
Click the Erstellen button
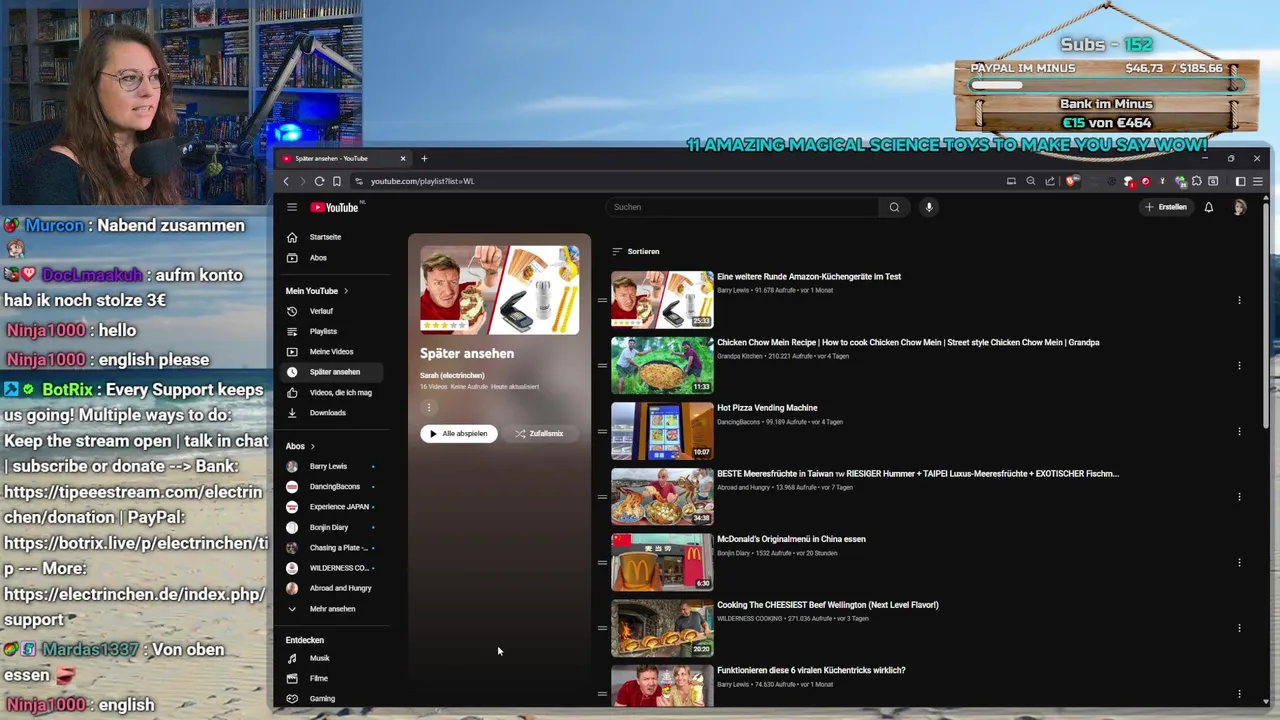(1166, 207)
